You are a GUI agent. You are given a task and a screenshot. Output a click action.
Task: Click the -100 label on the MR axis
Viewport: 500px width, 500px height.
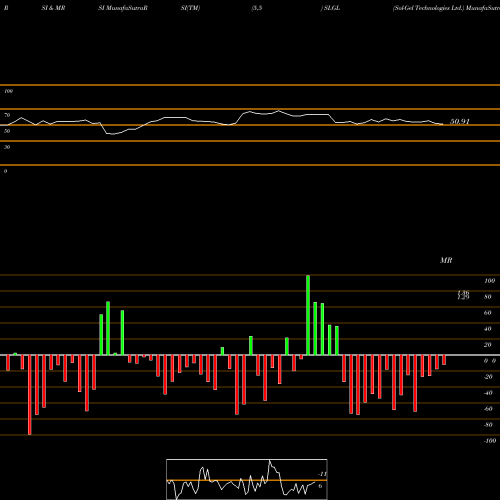pyautogui.click(x=490, y=441)
